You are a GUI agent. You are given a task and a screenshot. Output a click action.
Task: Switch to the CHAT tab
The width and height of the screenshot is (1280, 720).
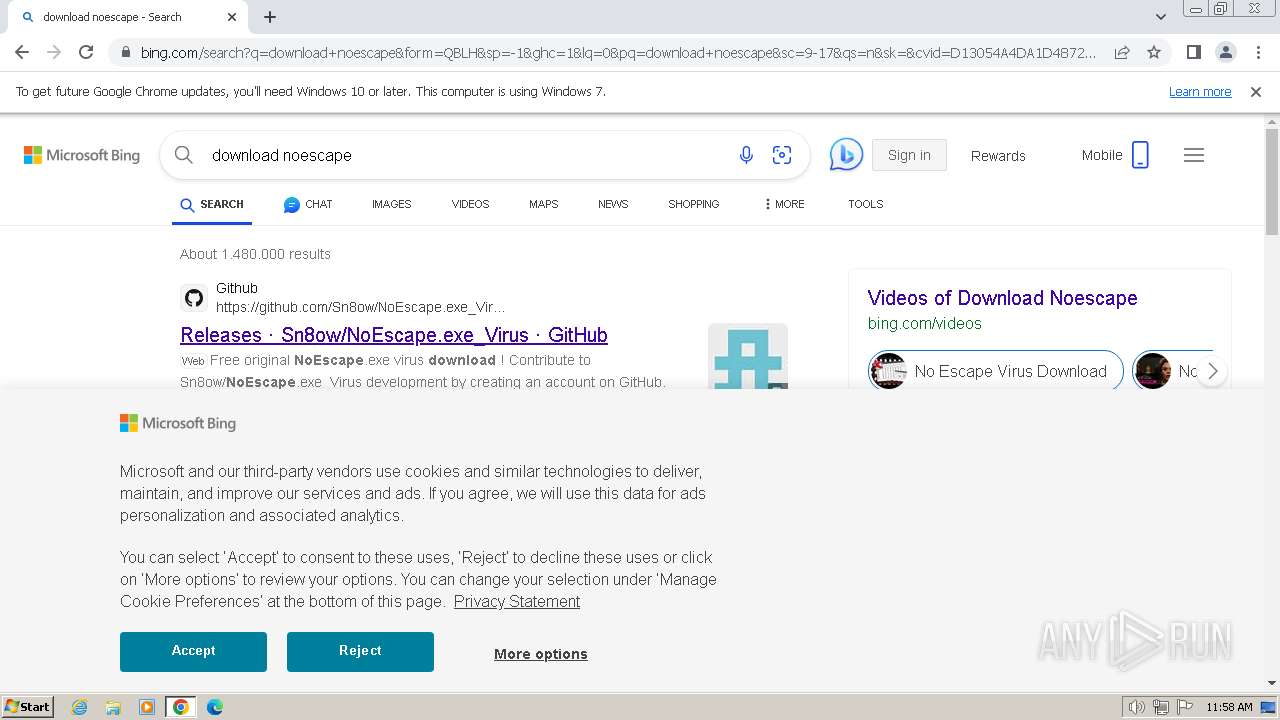click(308, 204)
